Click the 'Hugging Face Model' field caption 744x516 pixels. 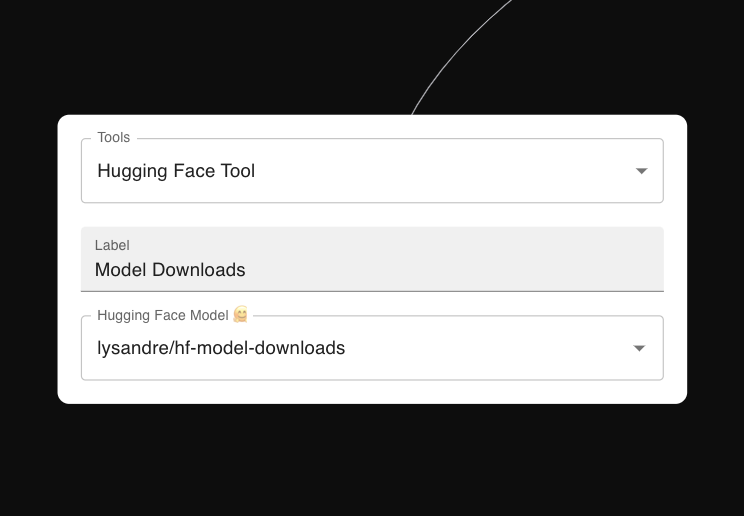163,315
